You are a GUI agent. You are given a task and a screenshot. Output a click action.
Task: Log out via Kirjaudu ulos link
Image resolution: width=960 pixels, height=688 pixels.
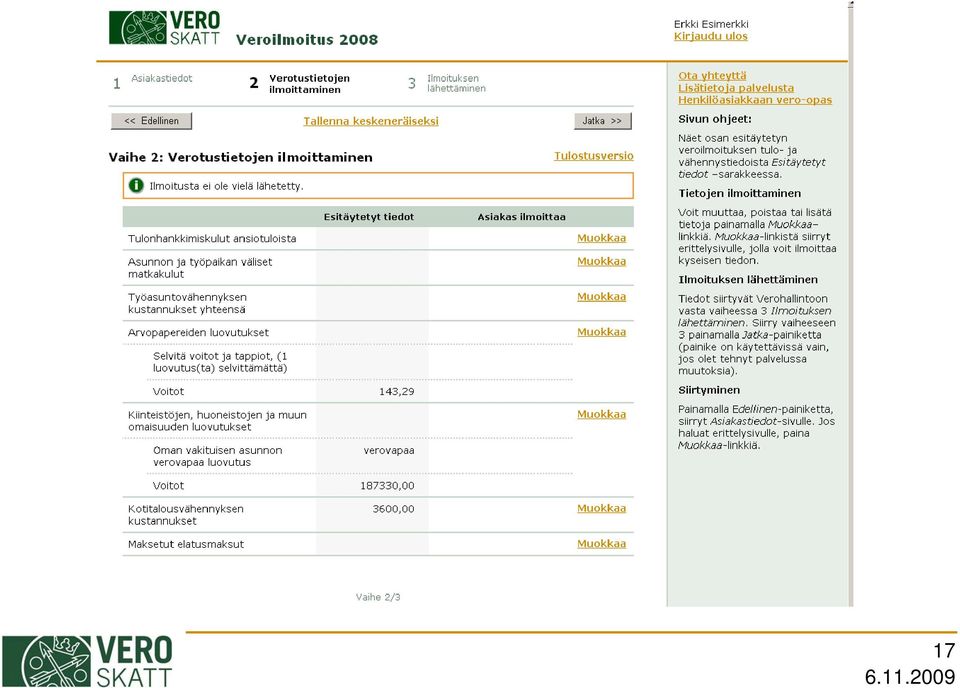[x=711, y=36]
